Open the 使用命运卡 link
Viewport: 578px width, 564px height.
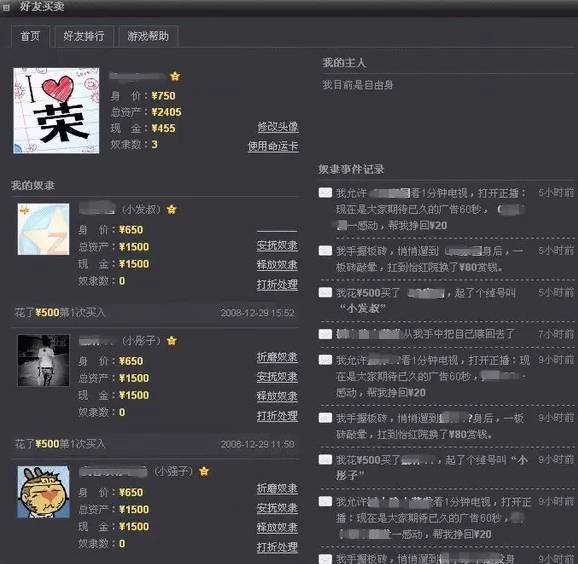273,146
